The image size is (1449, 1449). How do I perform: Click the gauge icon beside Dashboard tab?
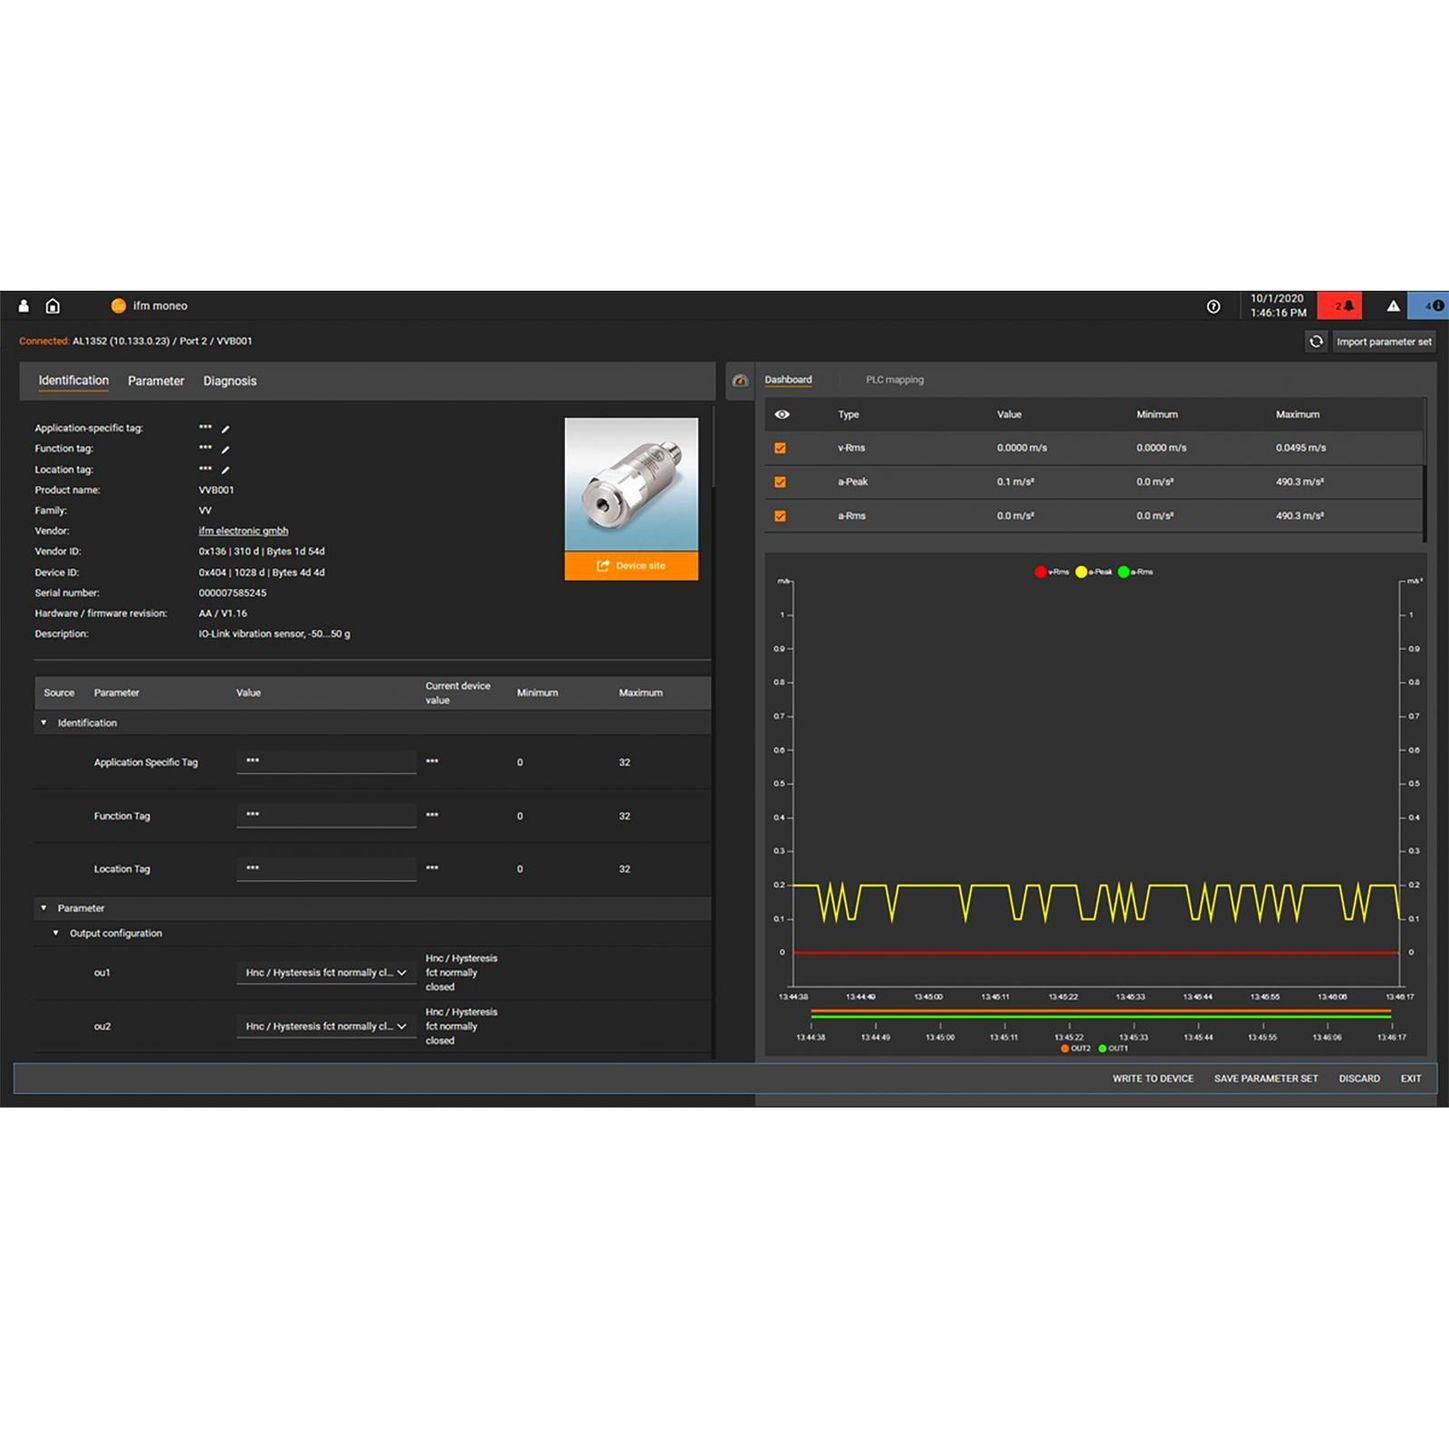click(x=740, y=381)
